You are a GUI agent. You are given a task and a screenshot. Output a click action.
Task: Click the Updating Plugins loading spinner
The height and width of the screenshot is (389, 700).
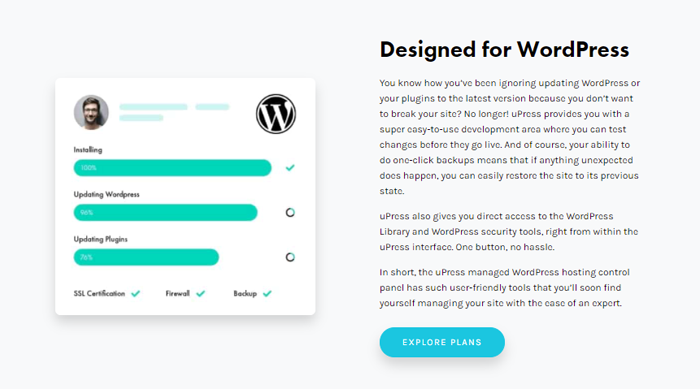coord(290,257)
